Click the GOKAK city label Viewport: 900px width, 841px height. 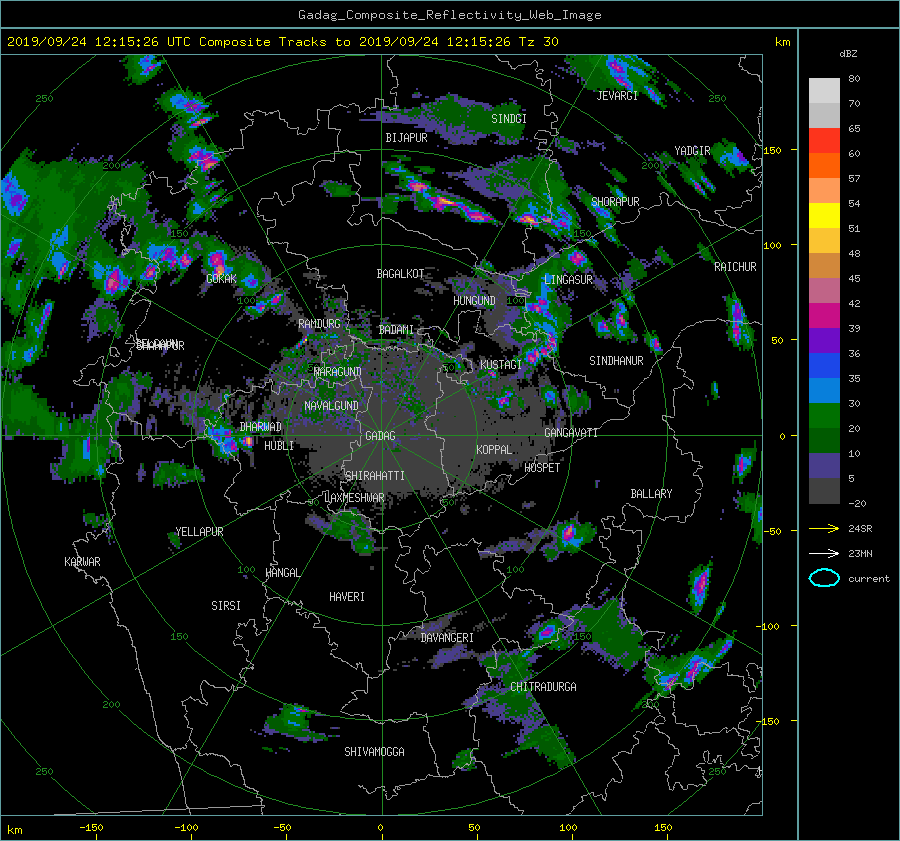pyautogui.click(x=221, y=279)
